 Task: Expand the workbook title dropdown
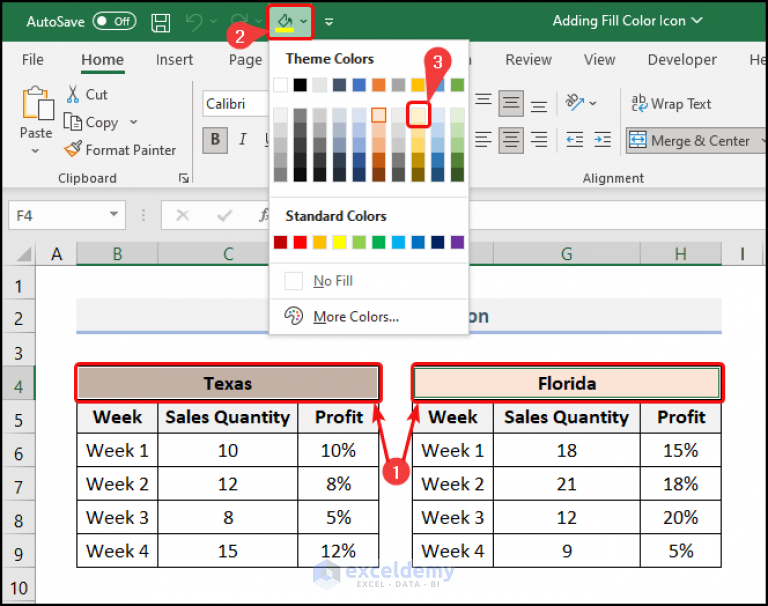(x=697, y=20)
